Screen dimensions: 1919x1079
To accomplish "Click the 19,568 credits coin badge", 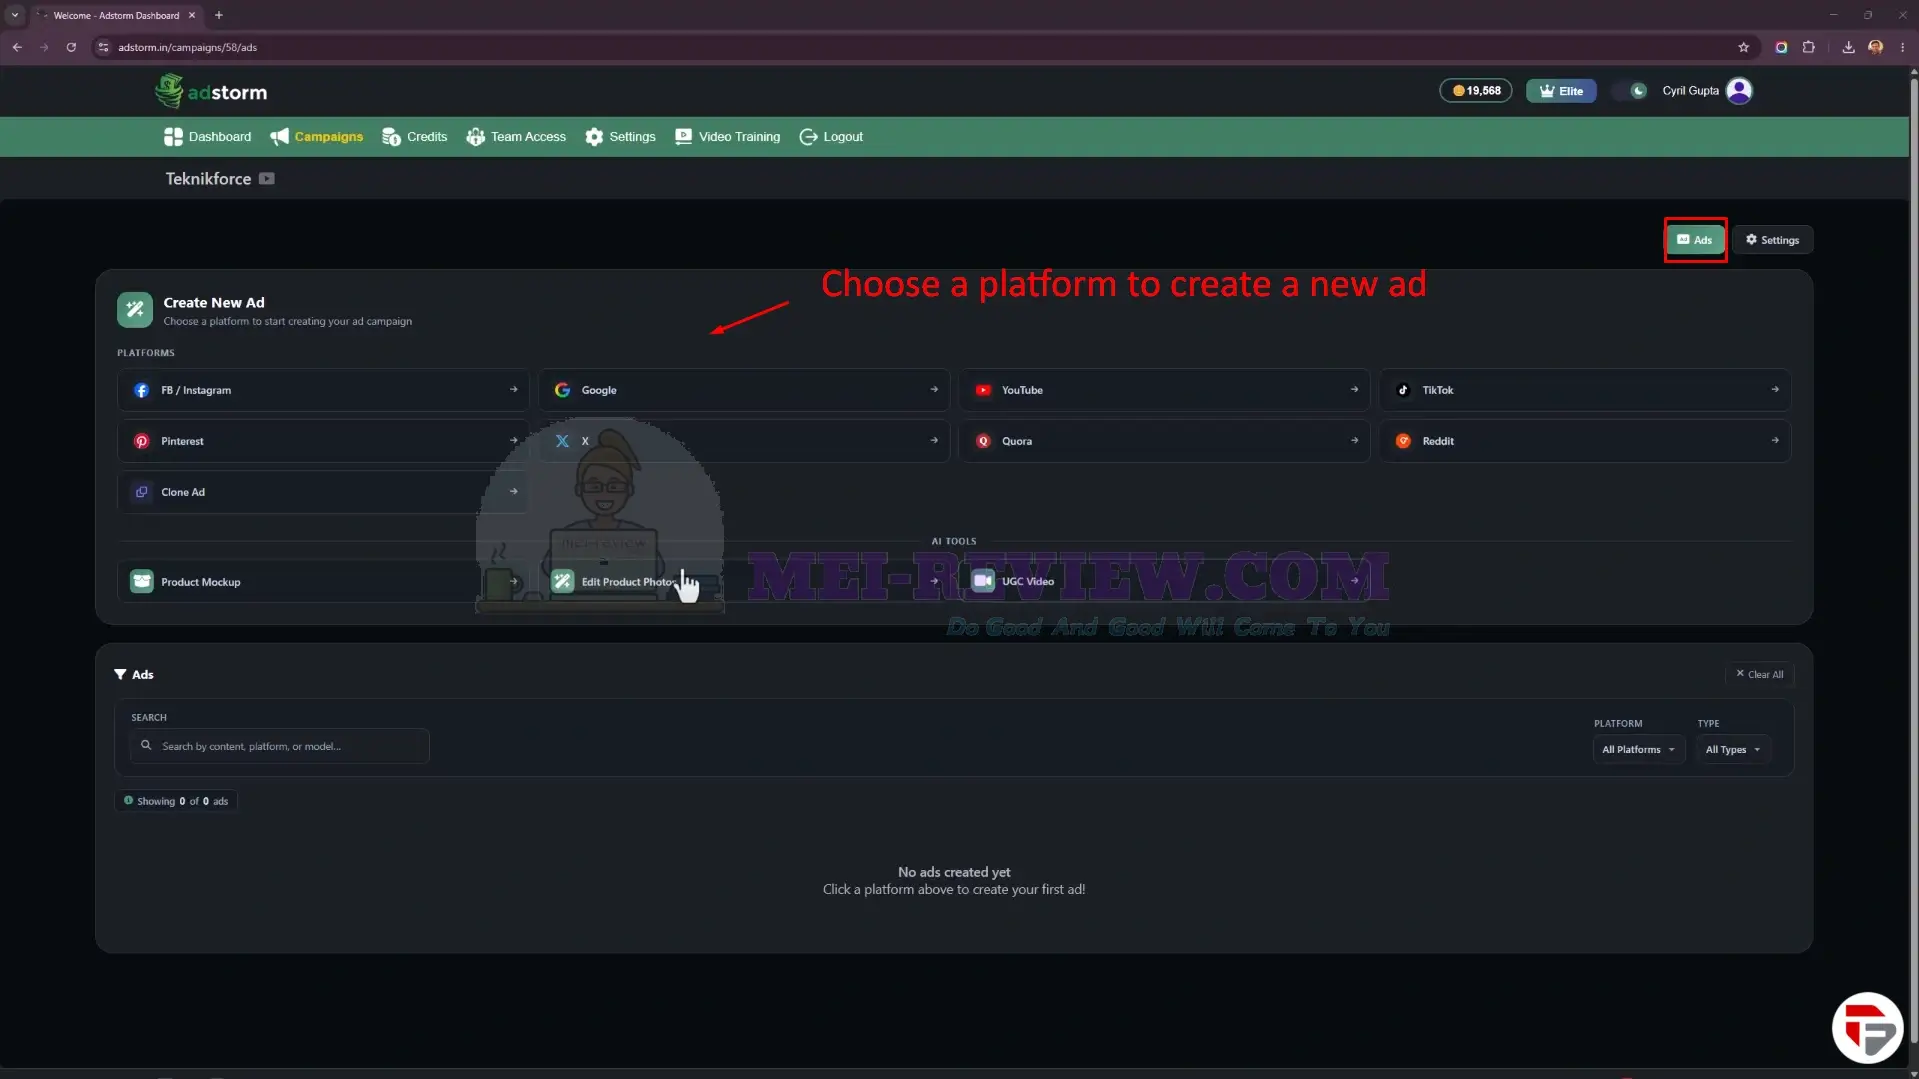I will 1476,91.
